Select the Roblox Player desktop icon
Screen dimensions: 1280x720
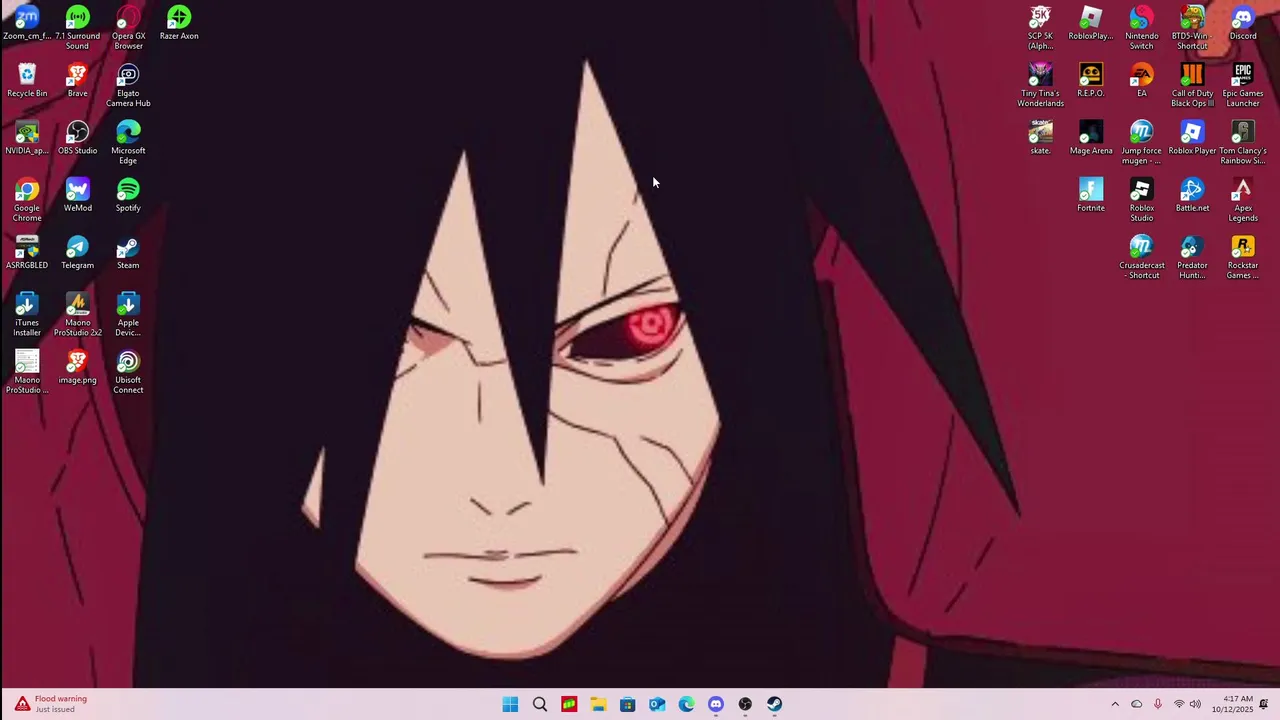coord(1192,139)
